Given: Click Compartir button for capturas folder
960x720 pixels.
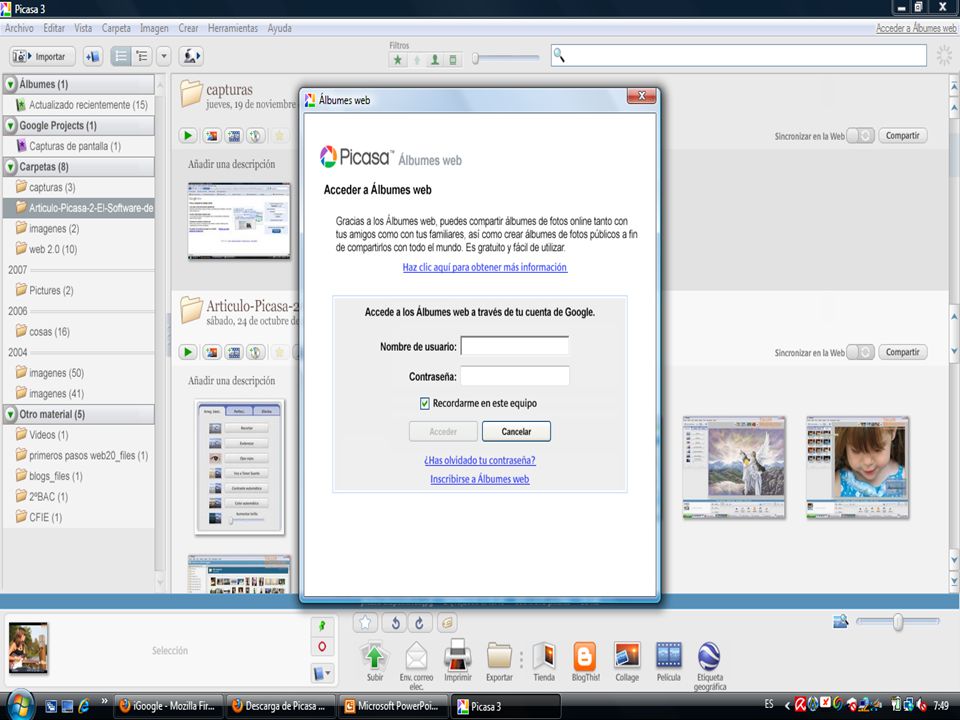Looking at the screenshot, I should pos(902,135).
